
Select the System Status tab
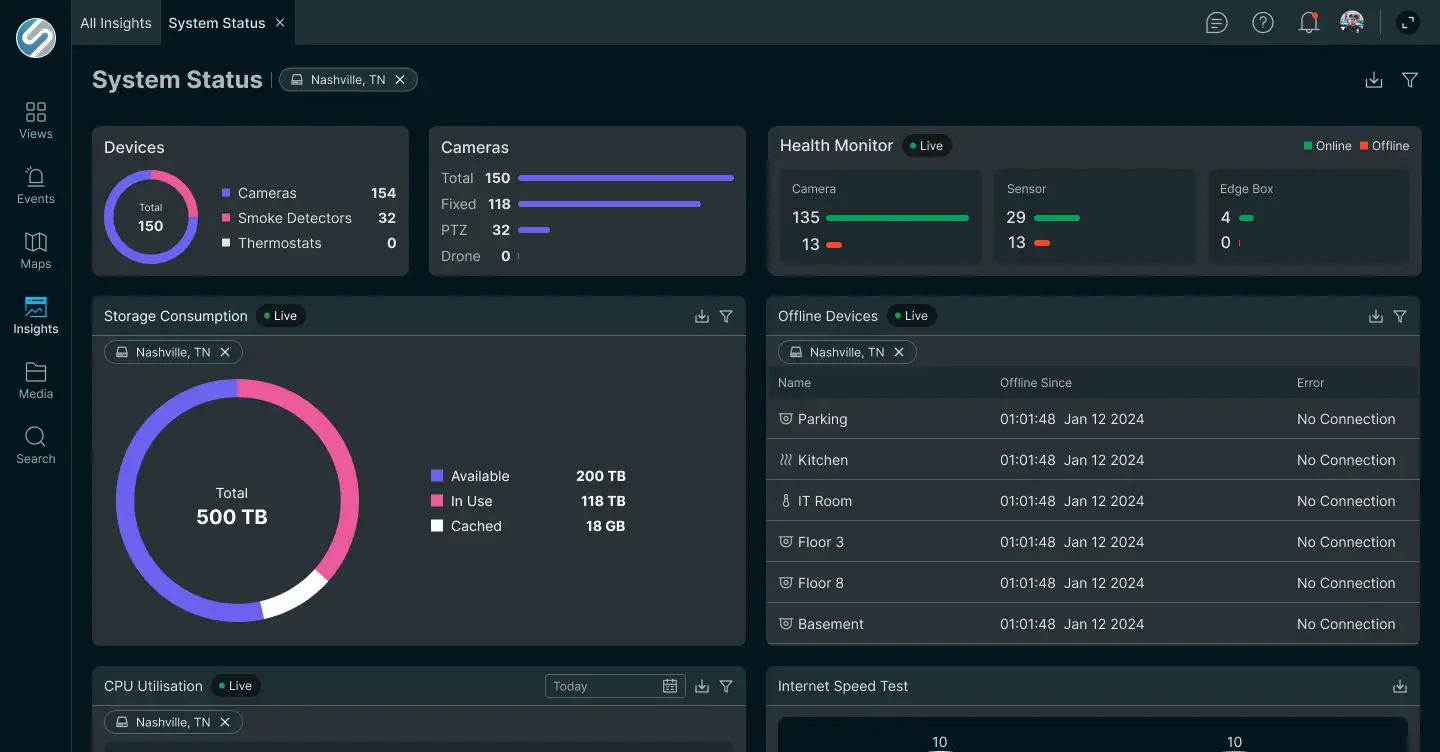tap(217, 23)
